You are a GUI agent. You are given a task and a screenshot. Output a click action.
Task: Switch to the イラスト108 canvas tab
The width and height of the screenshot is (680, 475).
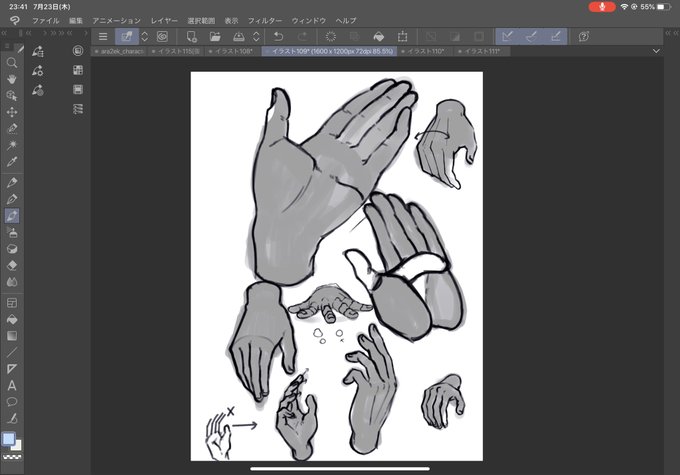pos(232,51)
